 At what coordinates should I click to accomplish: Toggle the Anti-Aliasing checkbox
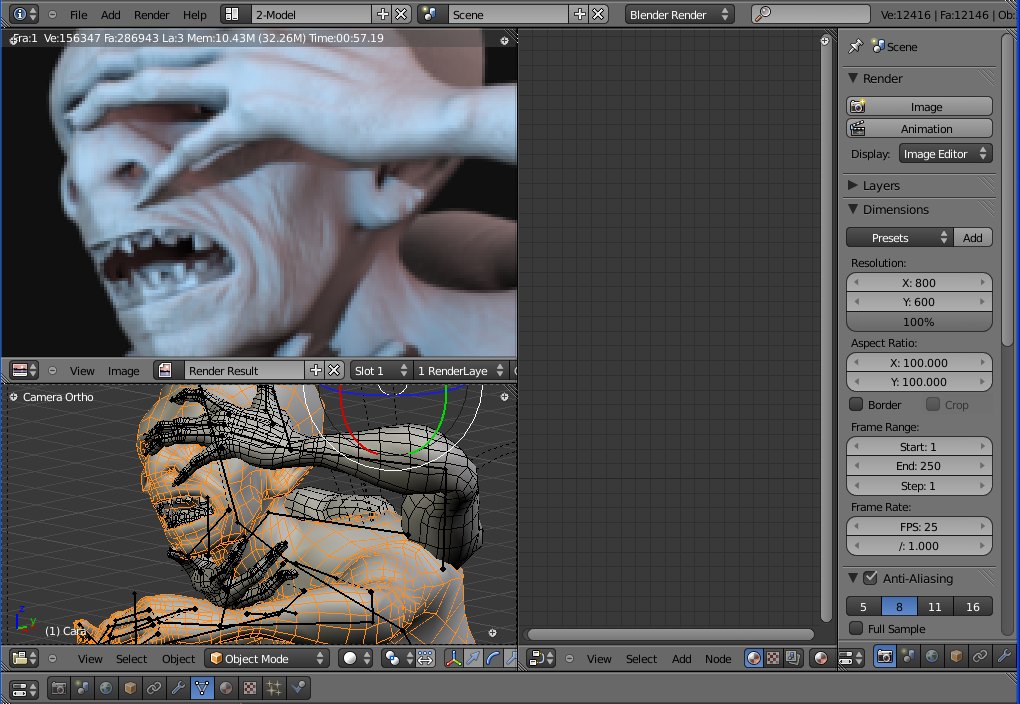(870, 578)
